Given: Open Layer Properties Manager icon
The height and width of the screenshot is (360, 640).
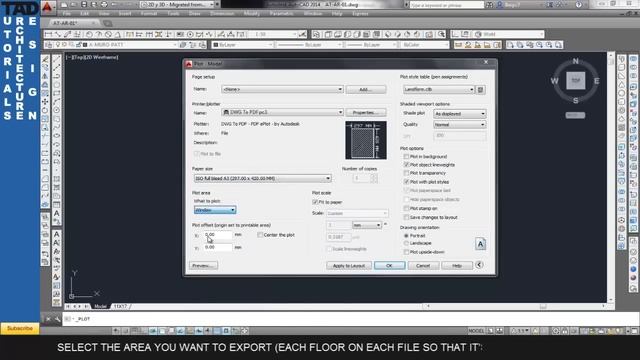Looking at the screenshot, I should [x=49, y=44].
